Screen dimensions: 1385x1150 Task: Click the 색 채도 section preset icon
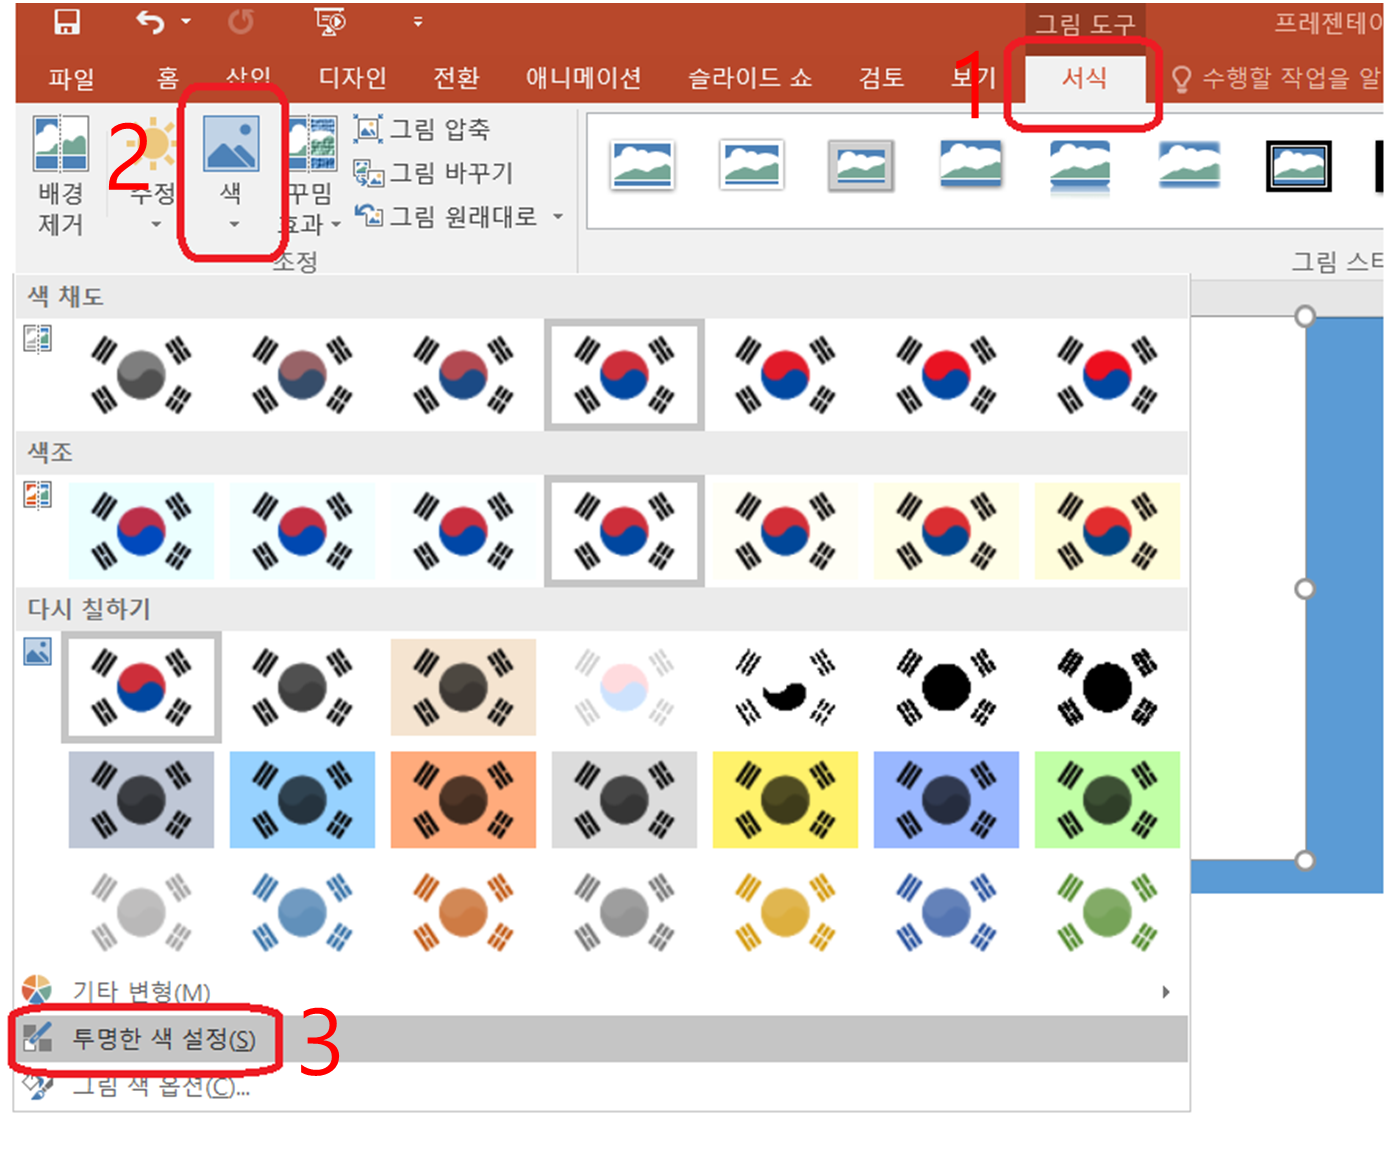(38, 339)
